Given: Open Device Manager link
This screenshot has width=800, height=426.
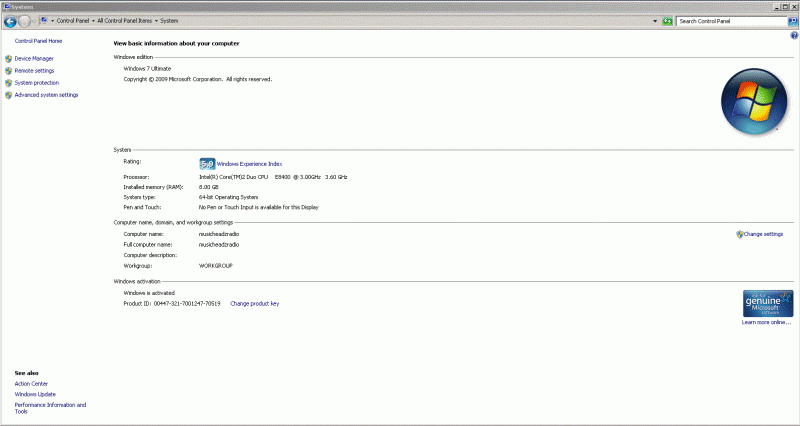Looking at the screenshot, I should coord(34,59).
